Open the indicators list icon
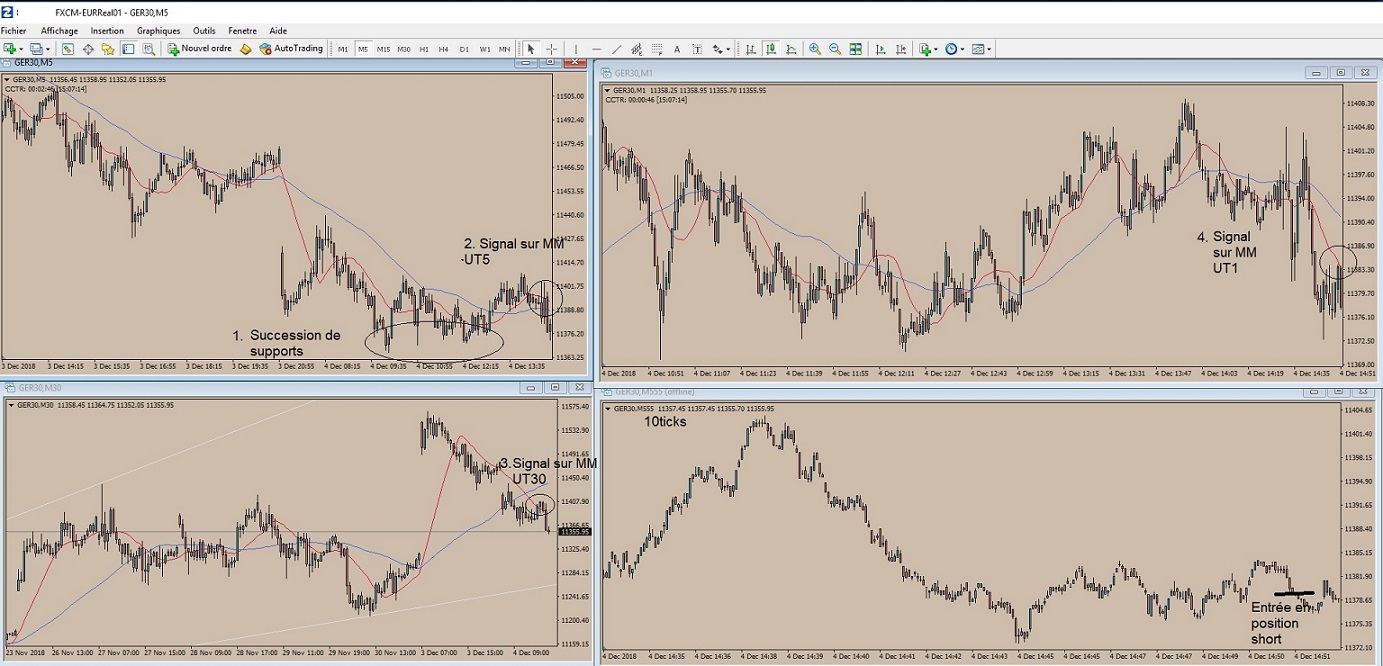The width and height of the screenshot is (1383, 666). [x=925, y=49]
